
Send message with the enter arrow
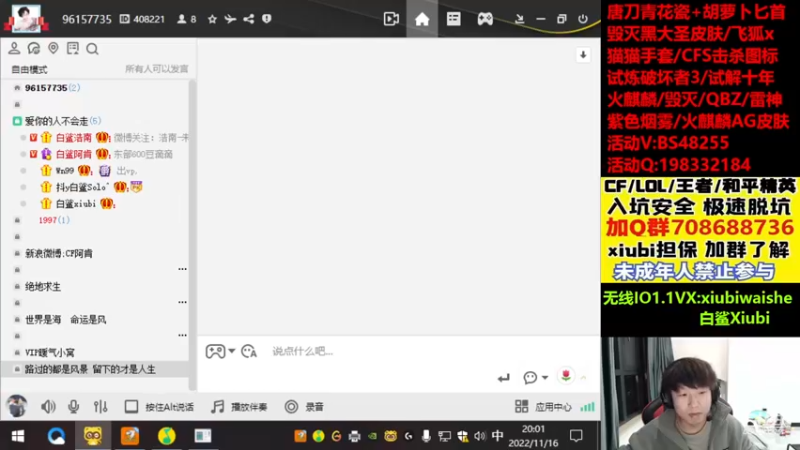(503, 378)
